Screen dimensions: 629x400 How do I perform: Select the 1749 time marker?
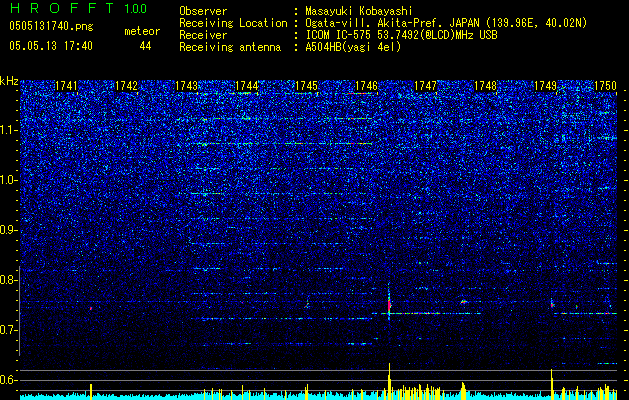pos(546,86)
